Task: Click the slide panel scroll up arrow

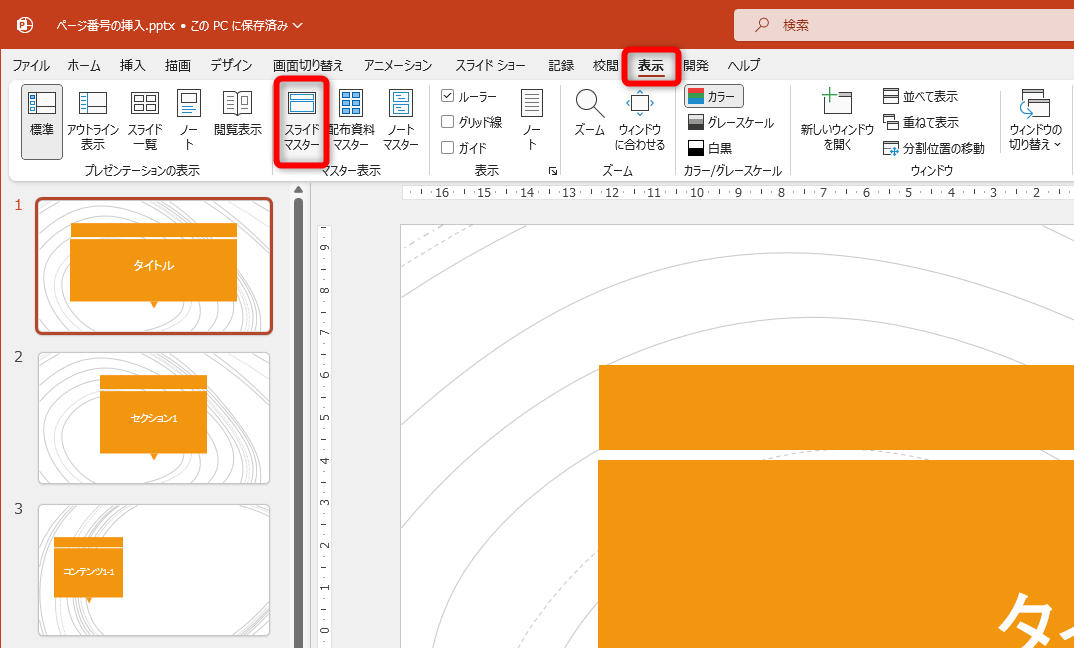Action: (298, 190)
